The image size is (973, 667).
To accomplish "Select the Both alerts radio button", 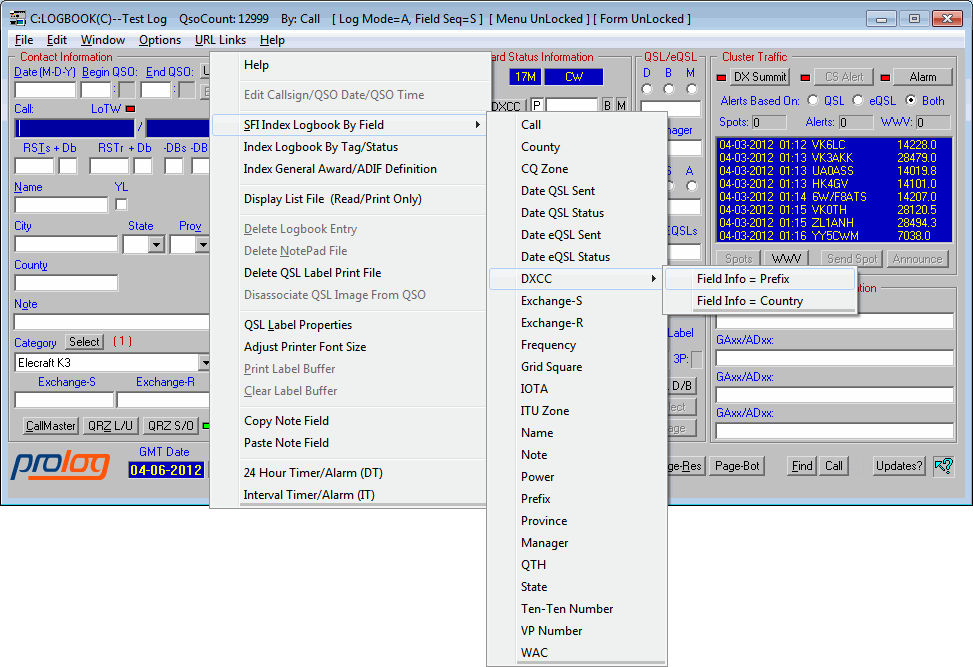I will [910, 100].
